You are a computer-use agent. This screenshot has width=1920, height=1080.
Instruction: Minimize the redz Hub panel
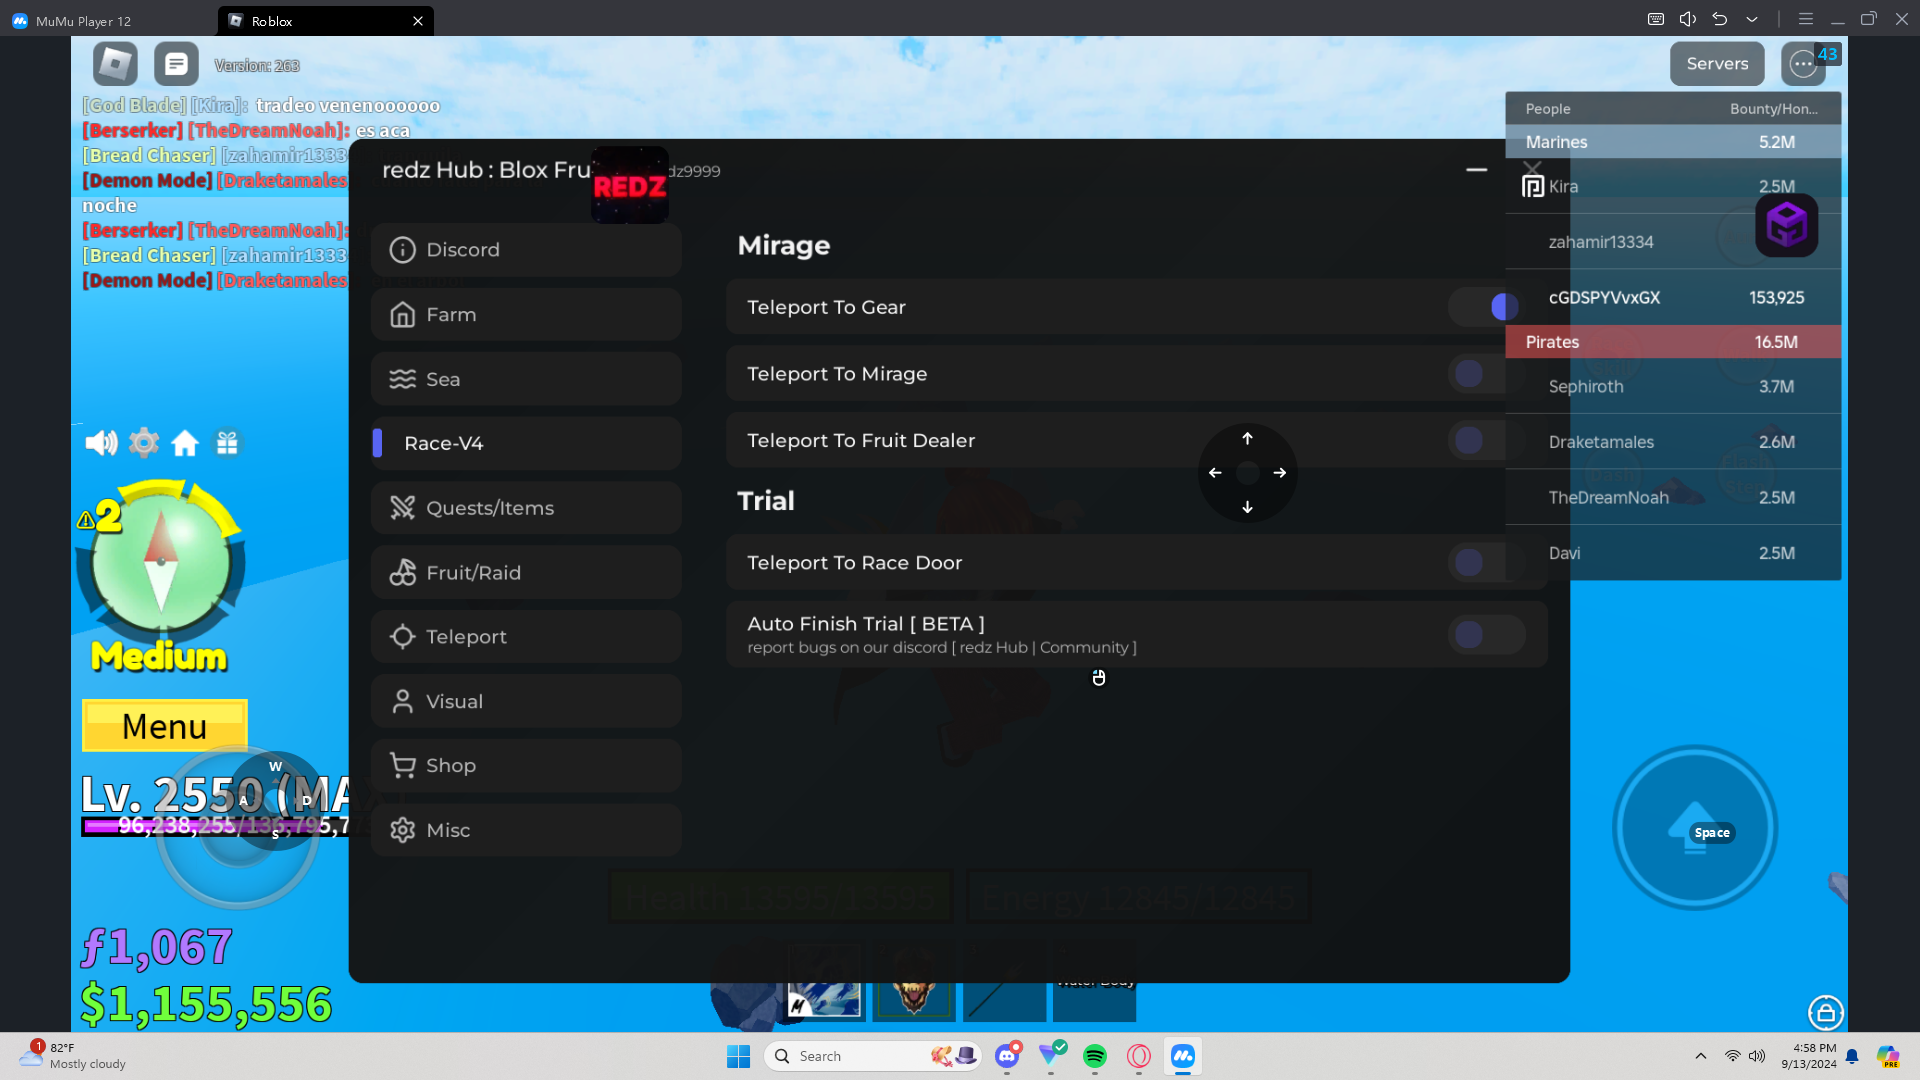pyautogui.click(x=1476, y=170)
